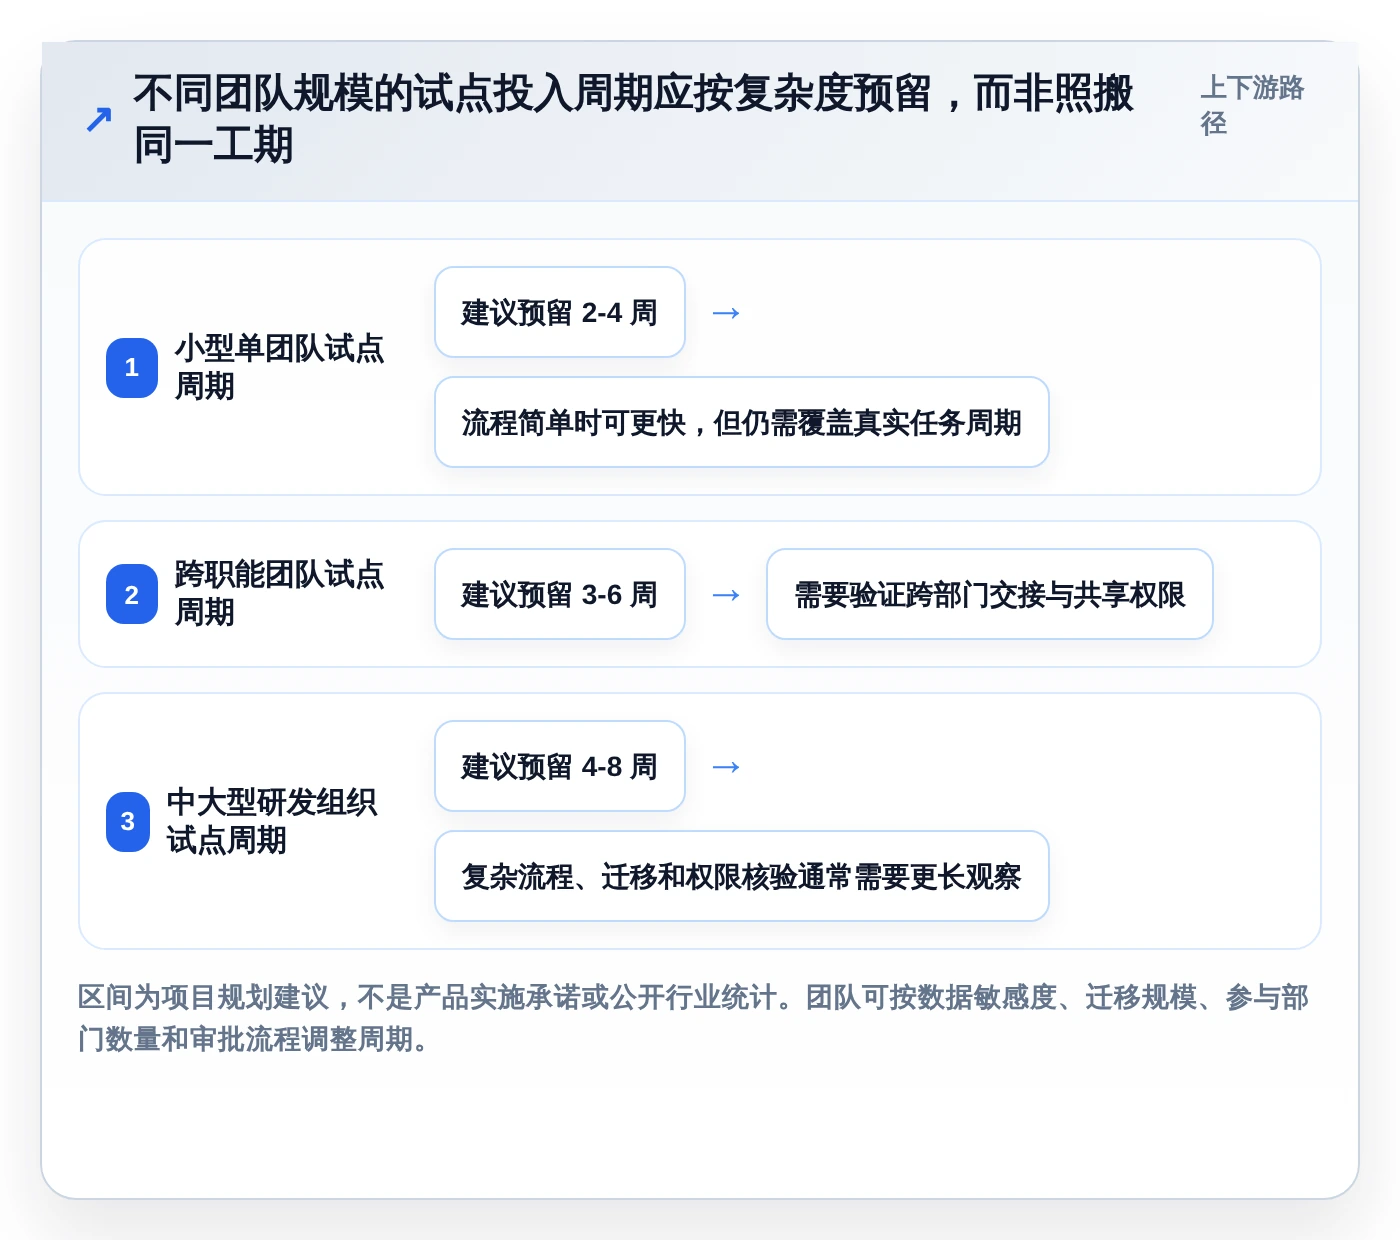1400x1240 pixels.
Task: Click 小型单团队试点周期 label
Action: click(279, 367)
